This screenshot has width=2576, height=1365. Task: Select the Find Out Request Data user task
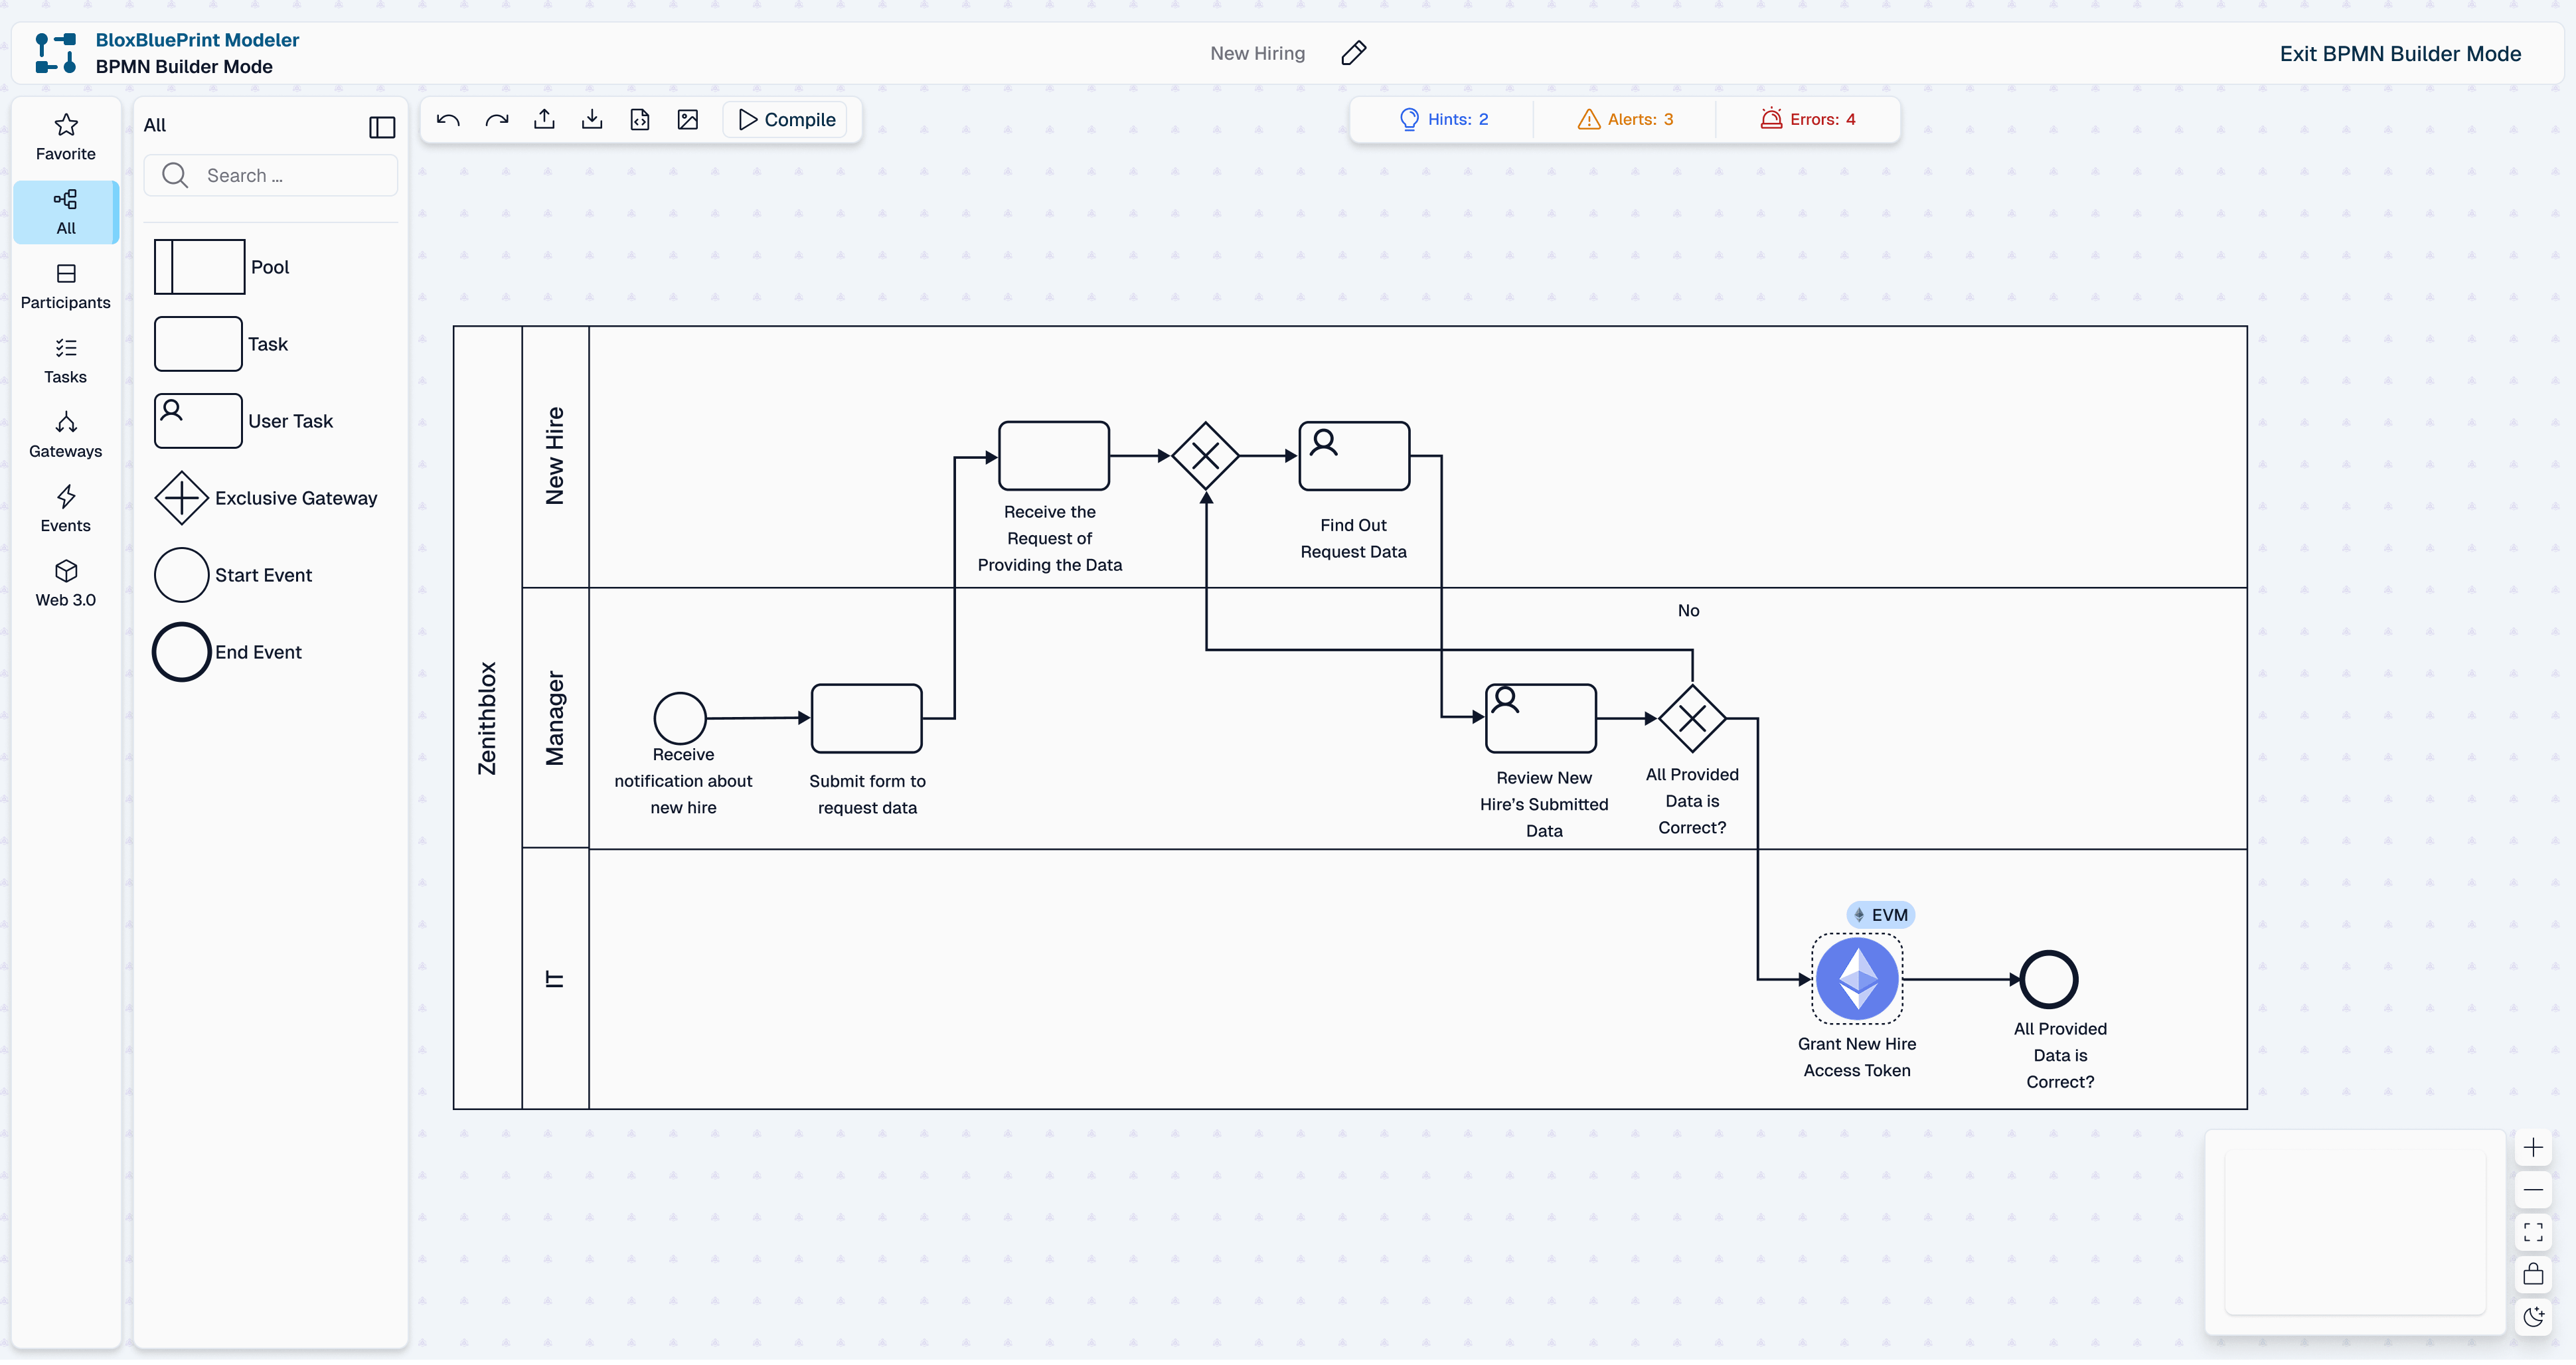(1353, 457)
